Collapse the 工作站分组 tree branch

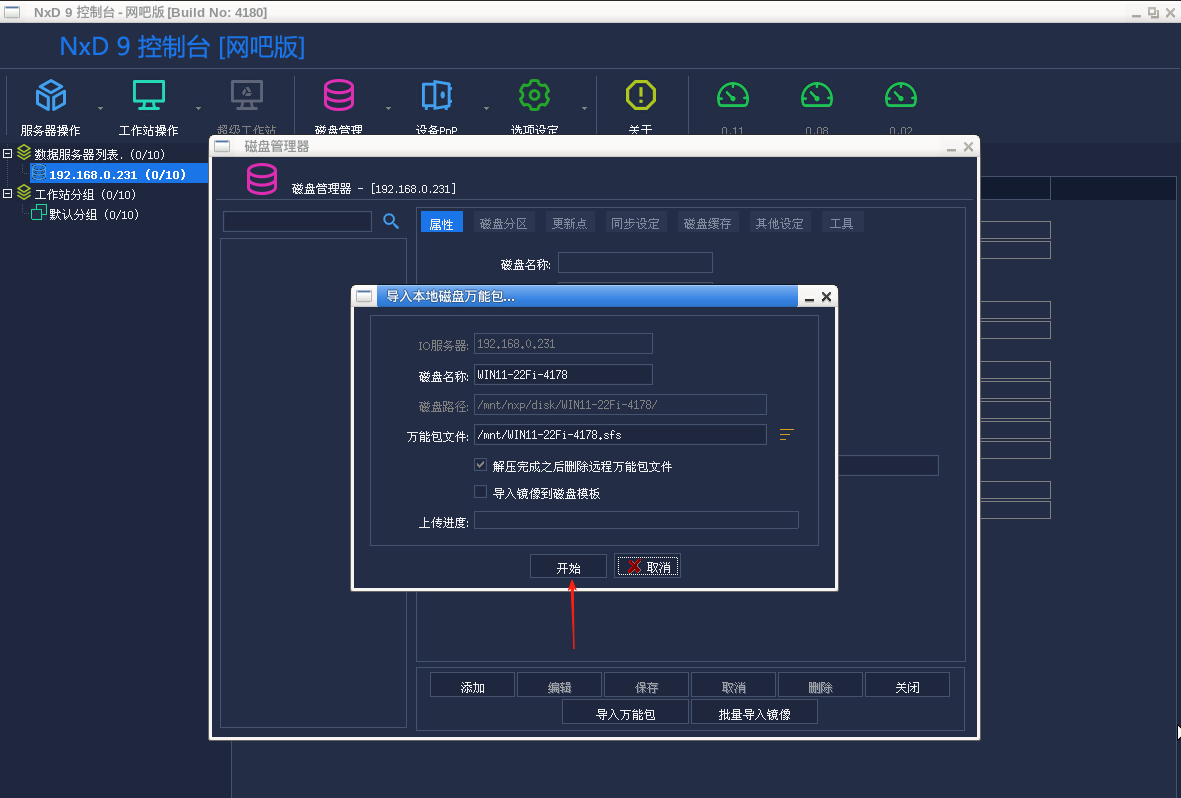pyautogui.click(x=10, y=194)
